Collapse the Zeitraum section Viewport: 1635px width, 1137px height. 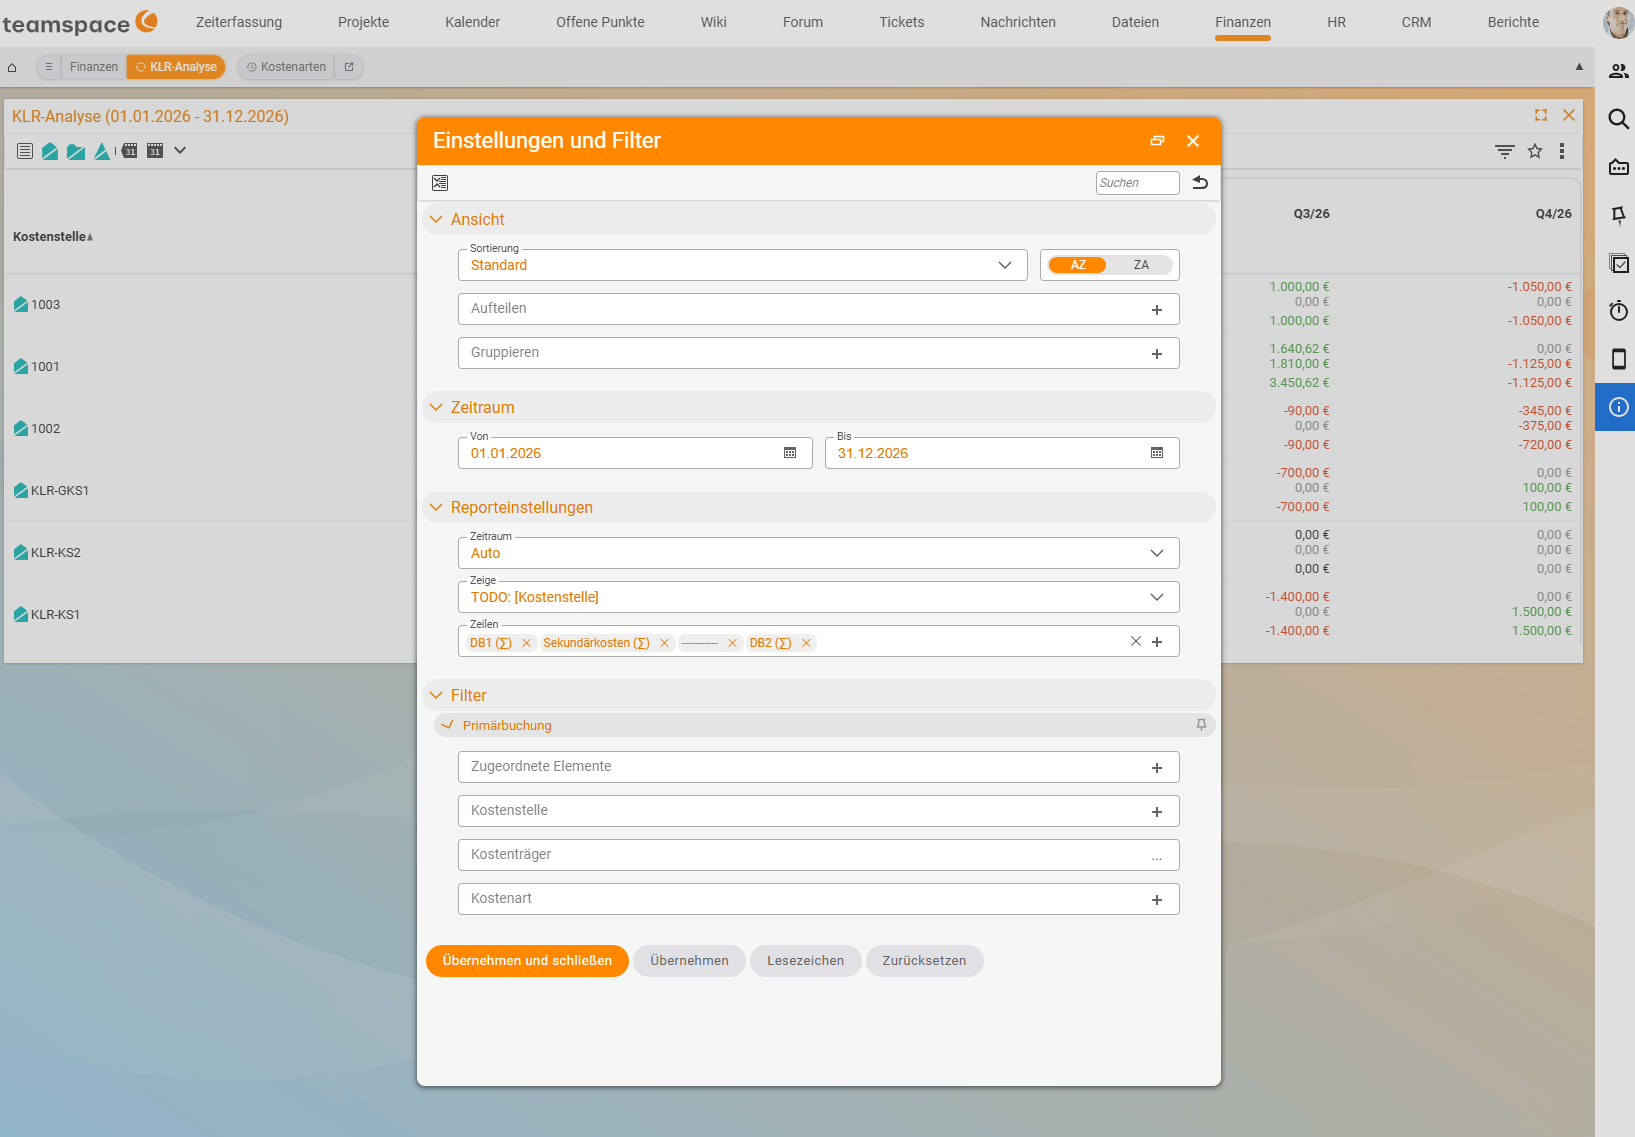pos(436,407)
